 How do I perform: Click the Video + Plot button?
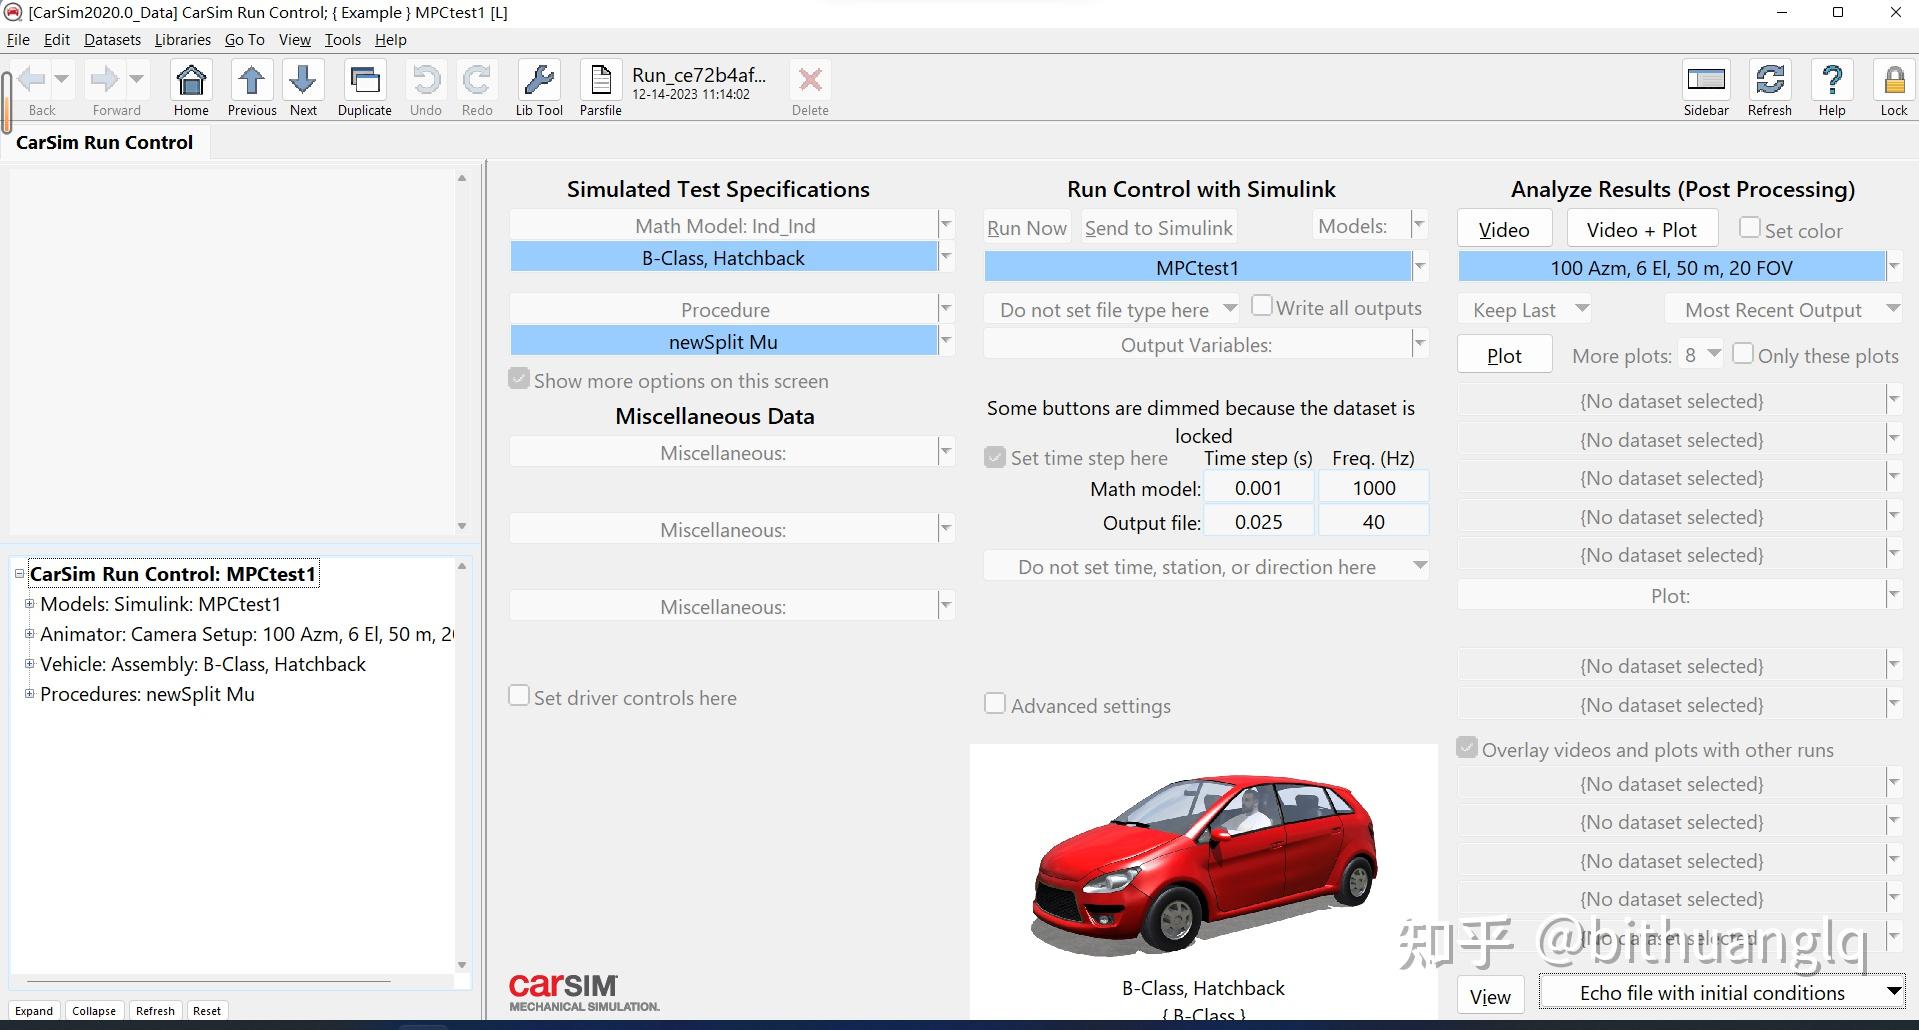[1641, 230]
